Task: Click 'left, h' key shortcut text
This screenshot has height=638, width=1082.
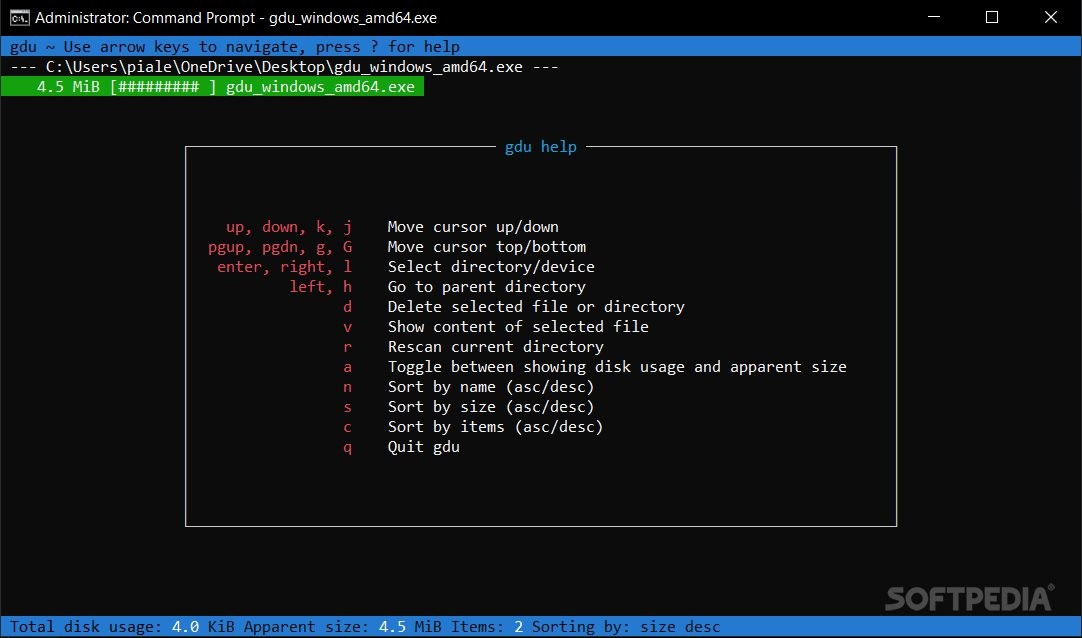Action: (x=321, y=287)
